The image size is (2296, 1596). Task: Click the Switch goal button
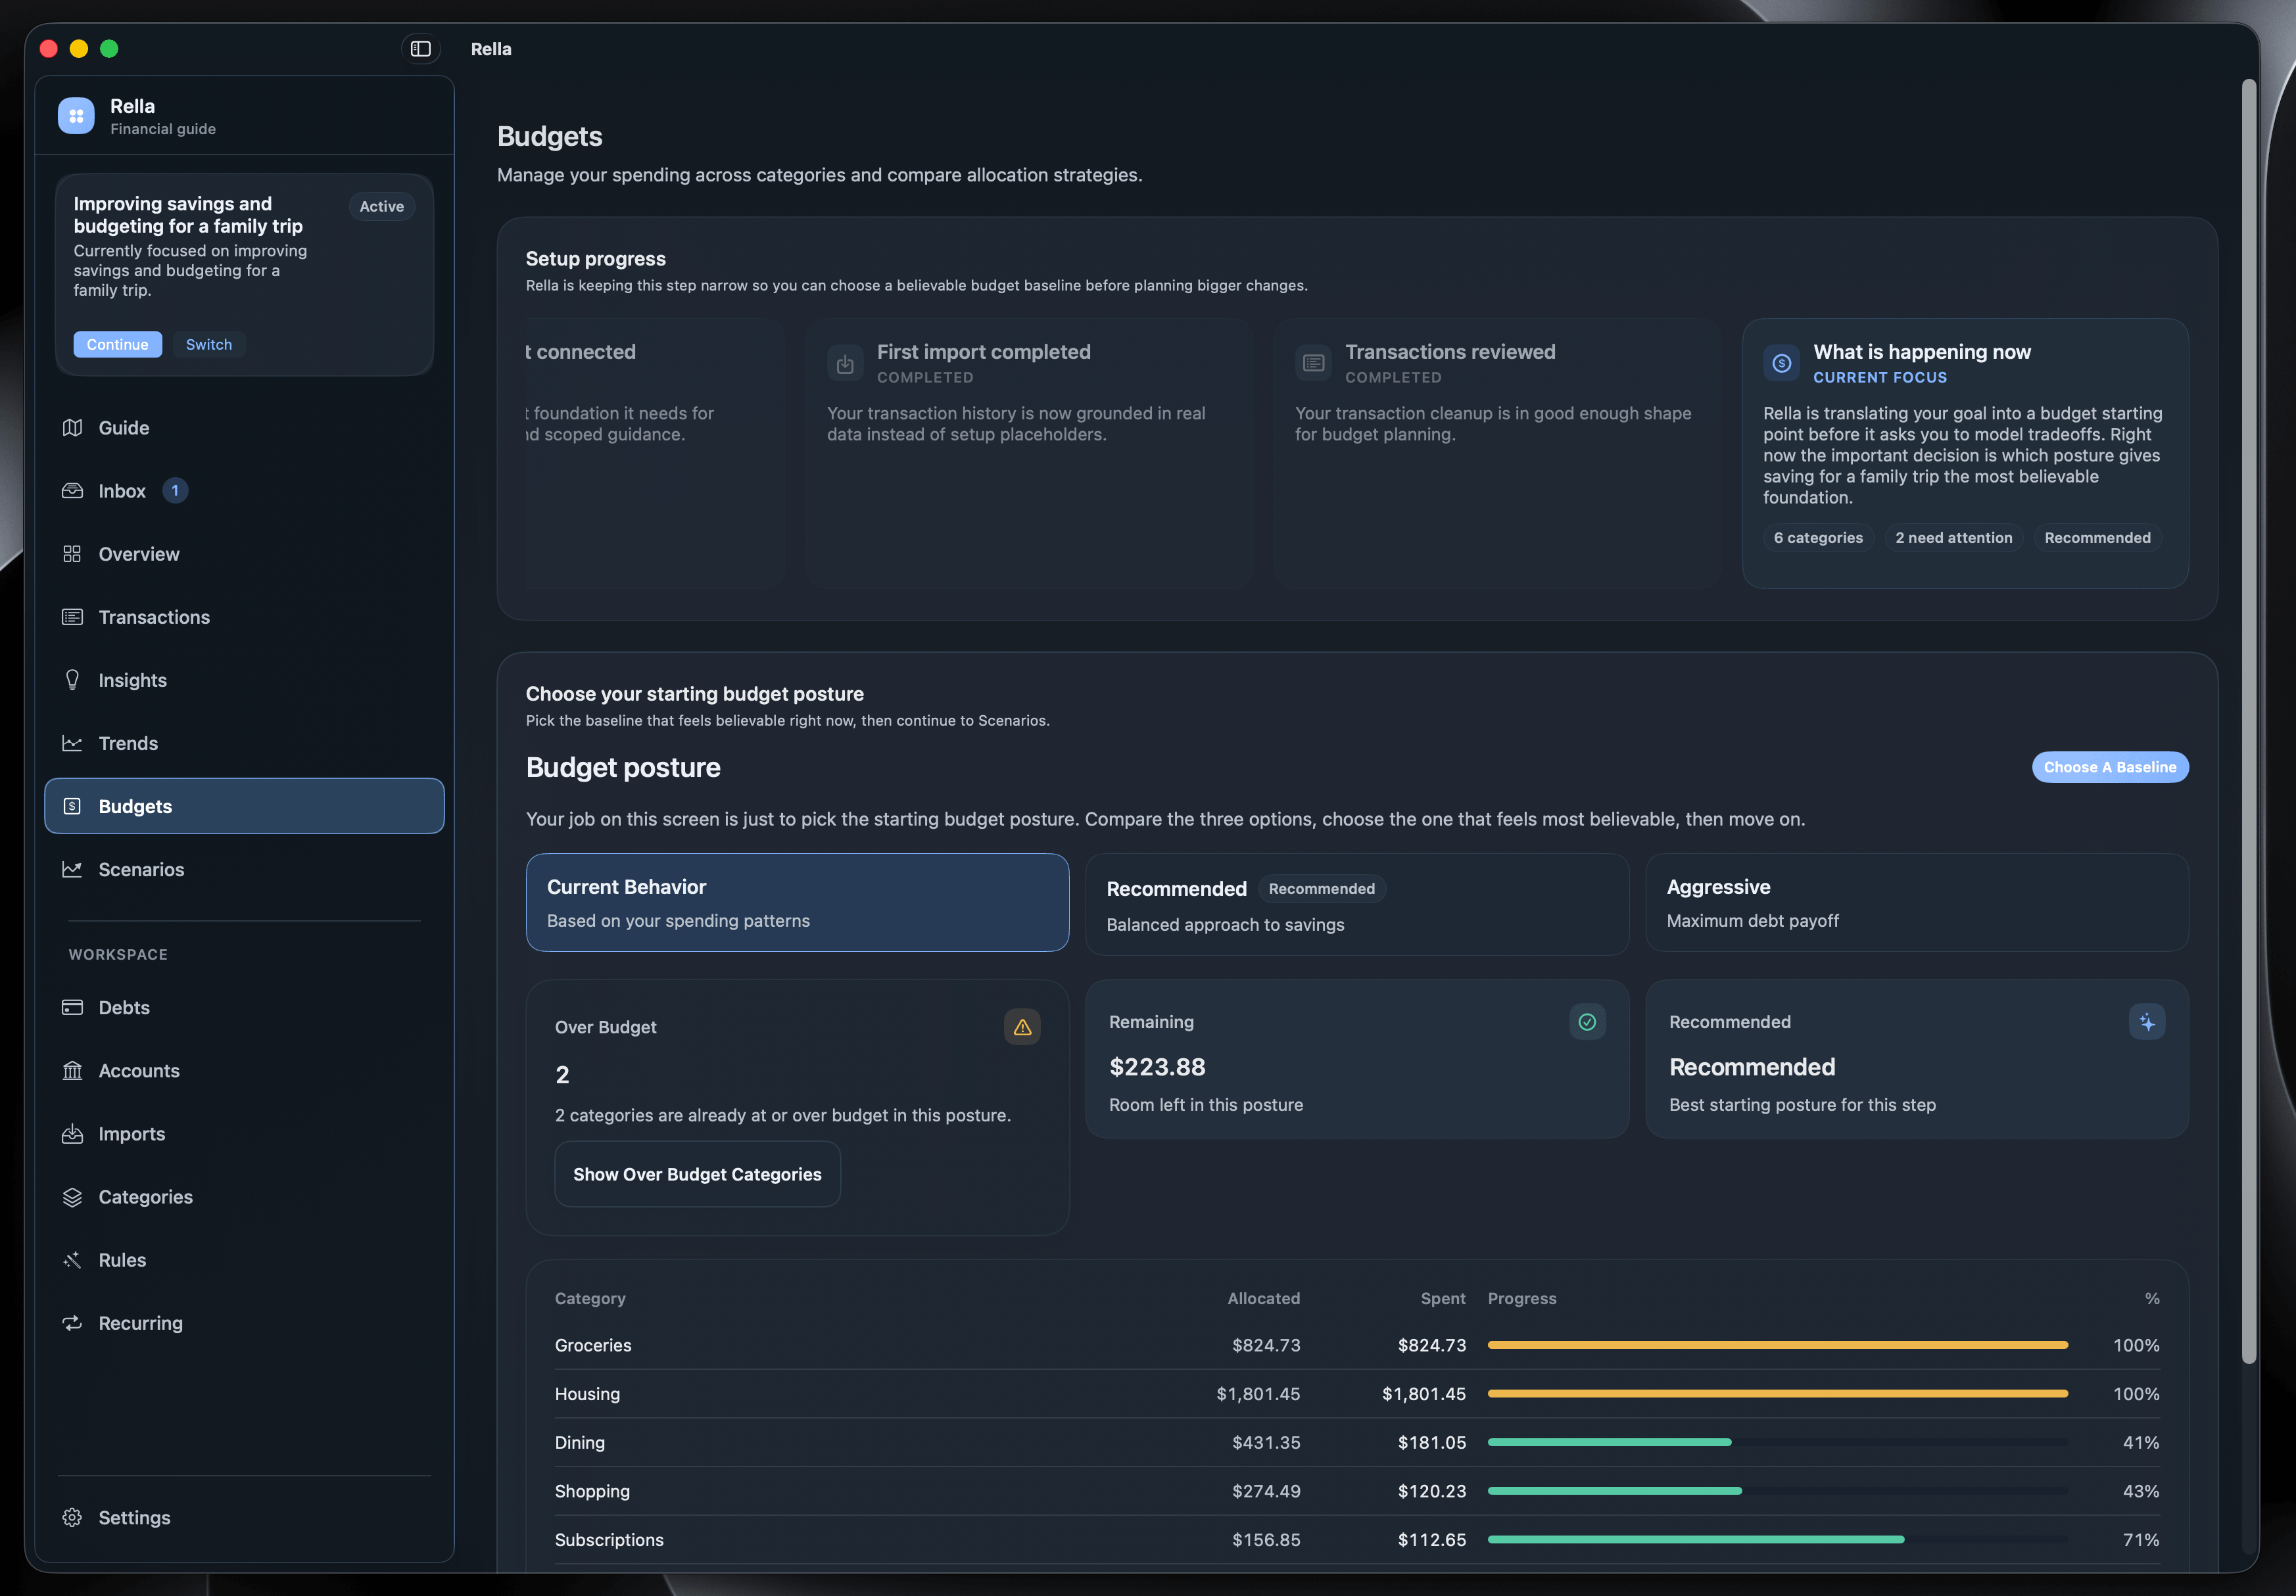208,344
